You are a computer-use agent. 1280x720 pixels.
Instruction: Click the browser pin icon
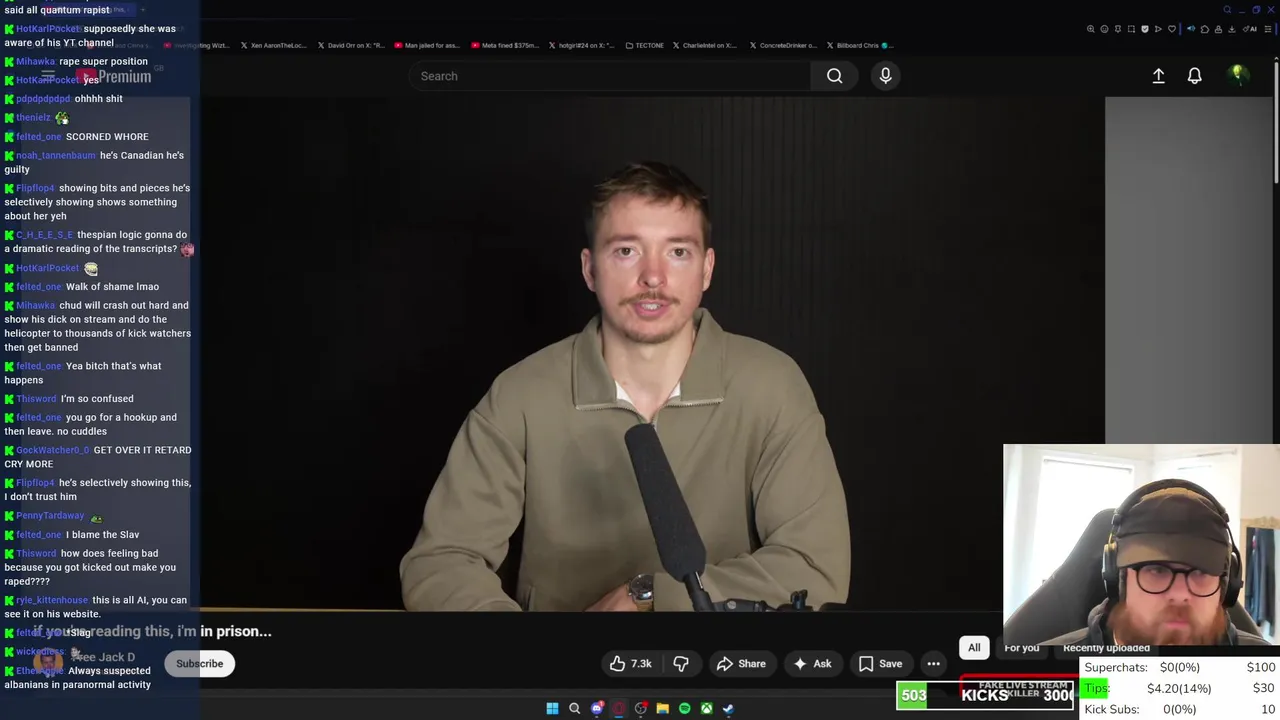pos(1118,29)
